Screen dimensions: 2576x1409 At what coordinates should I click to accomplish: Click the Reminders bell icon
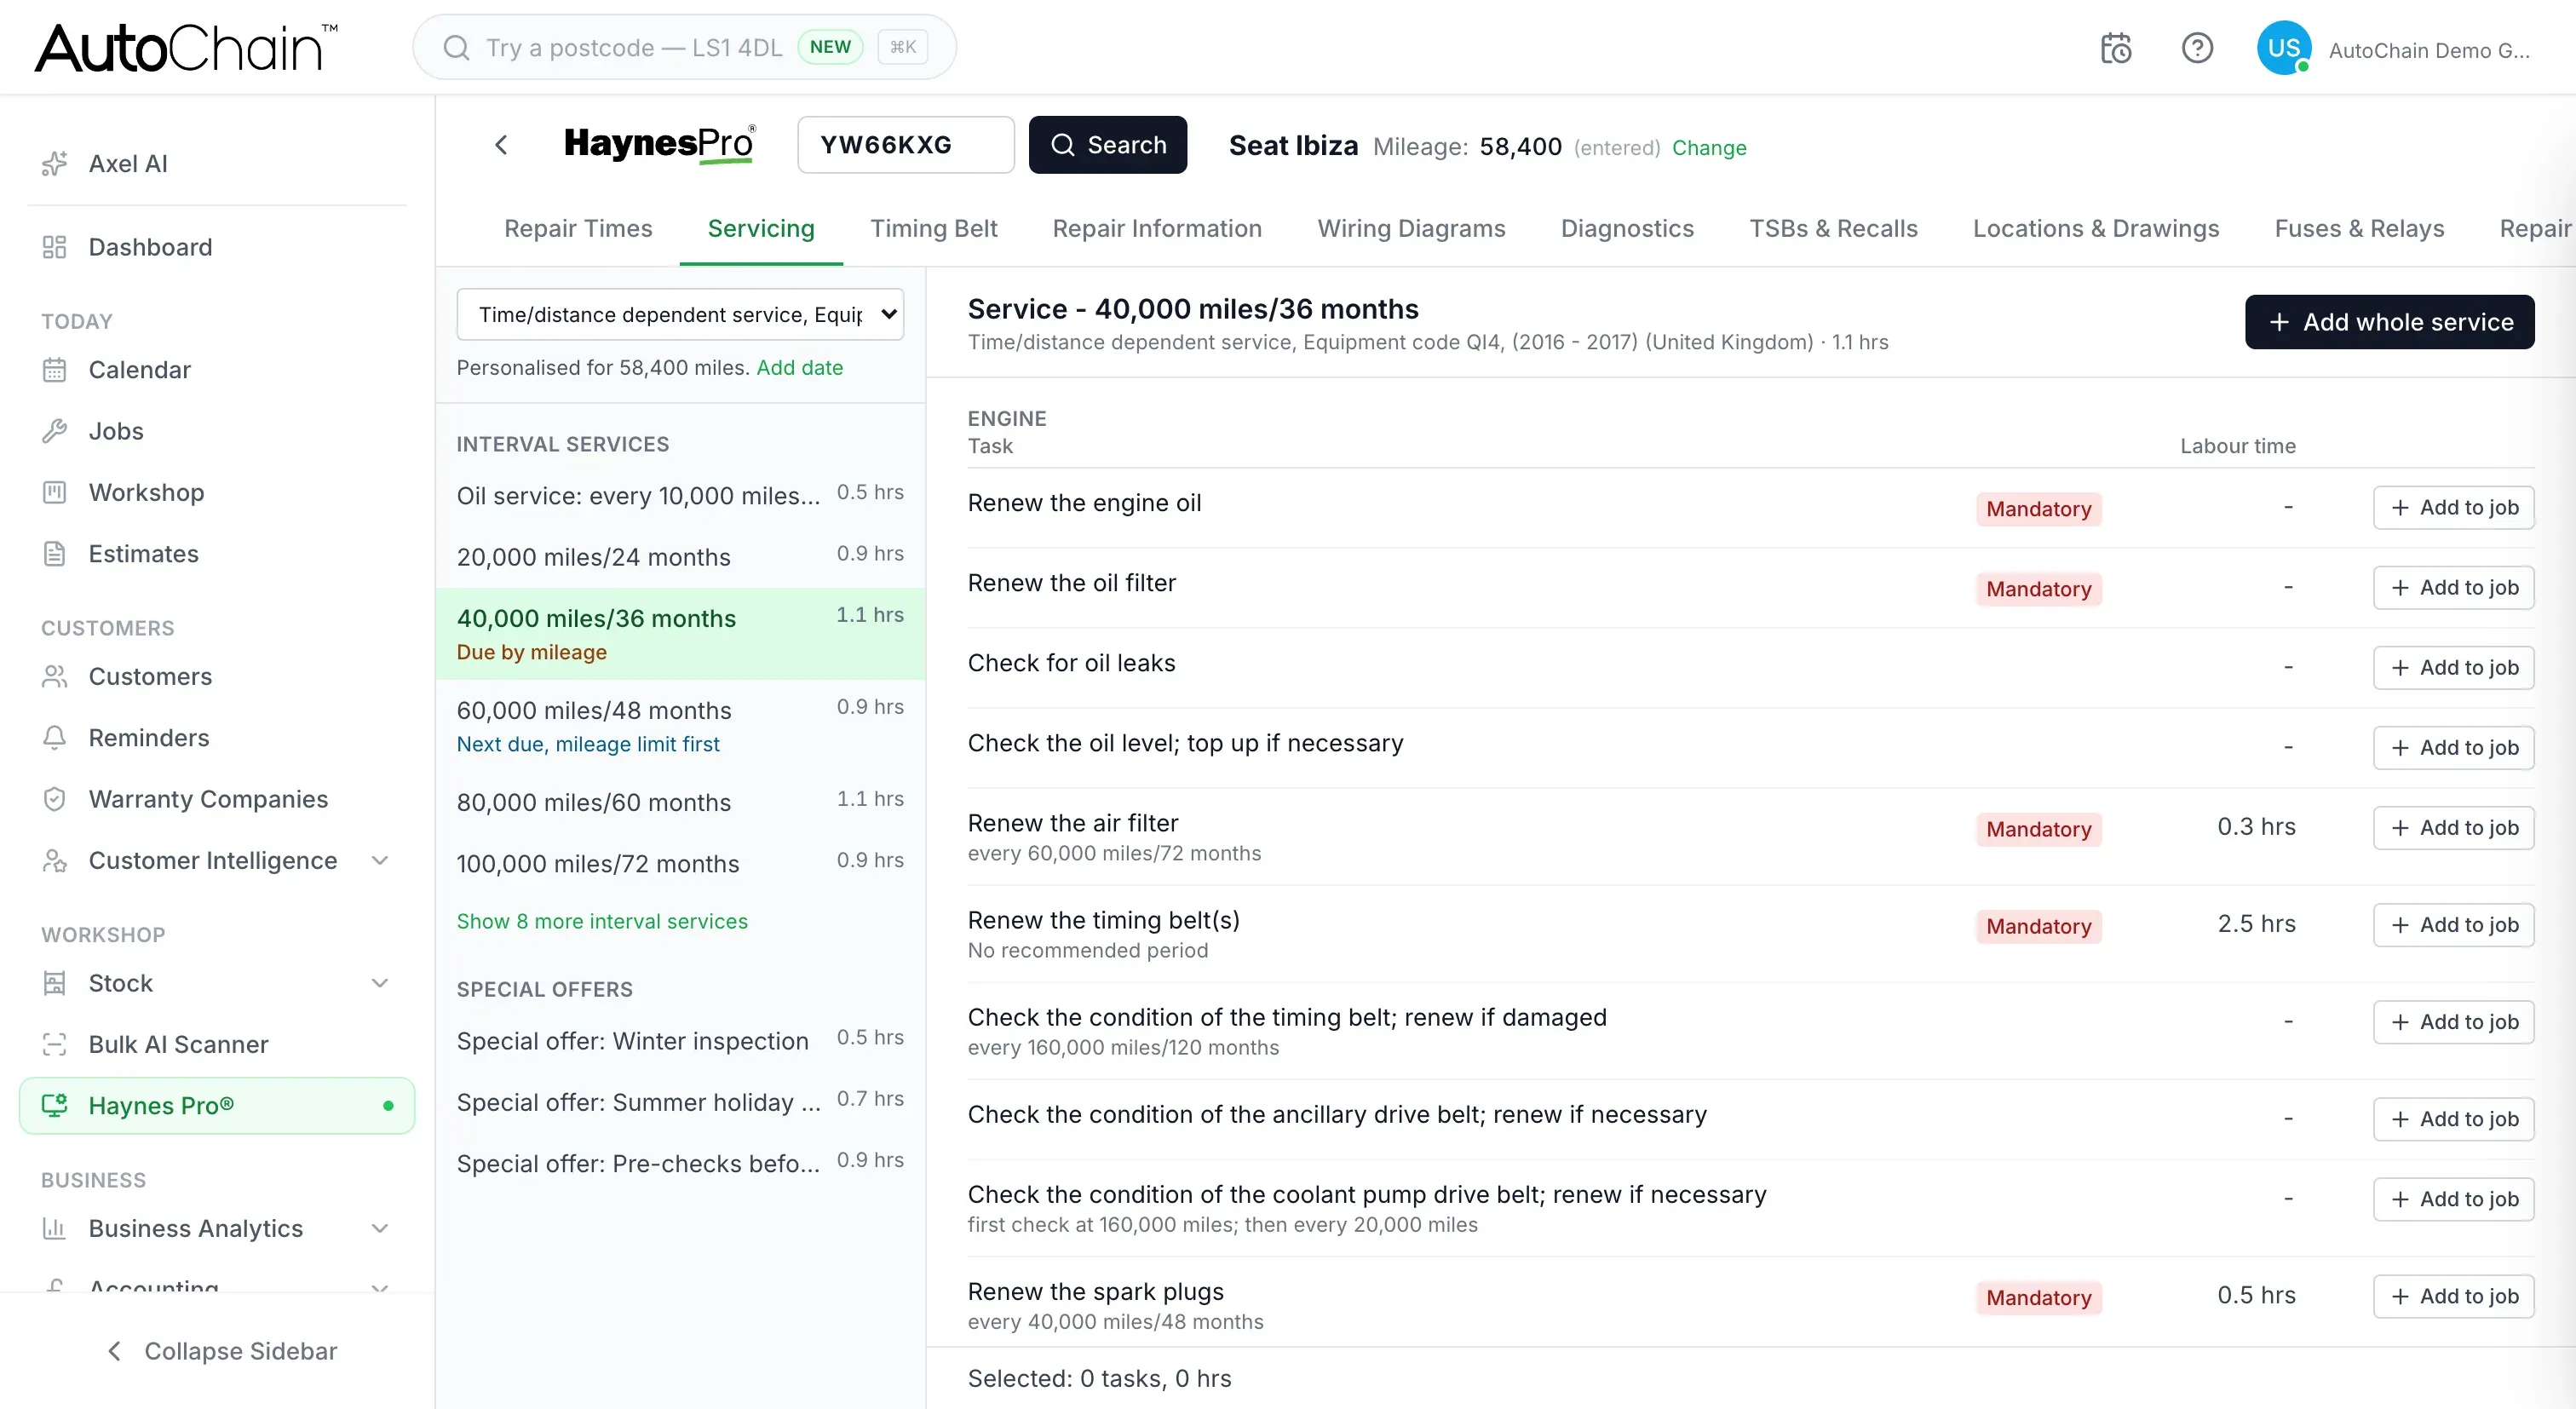(55, 737)
